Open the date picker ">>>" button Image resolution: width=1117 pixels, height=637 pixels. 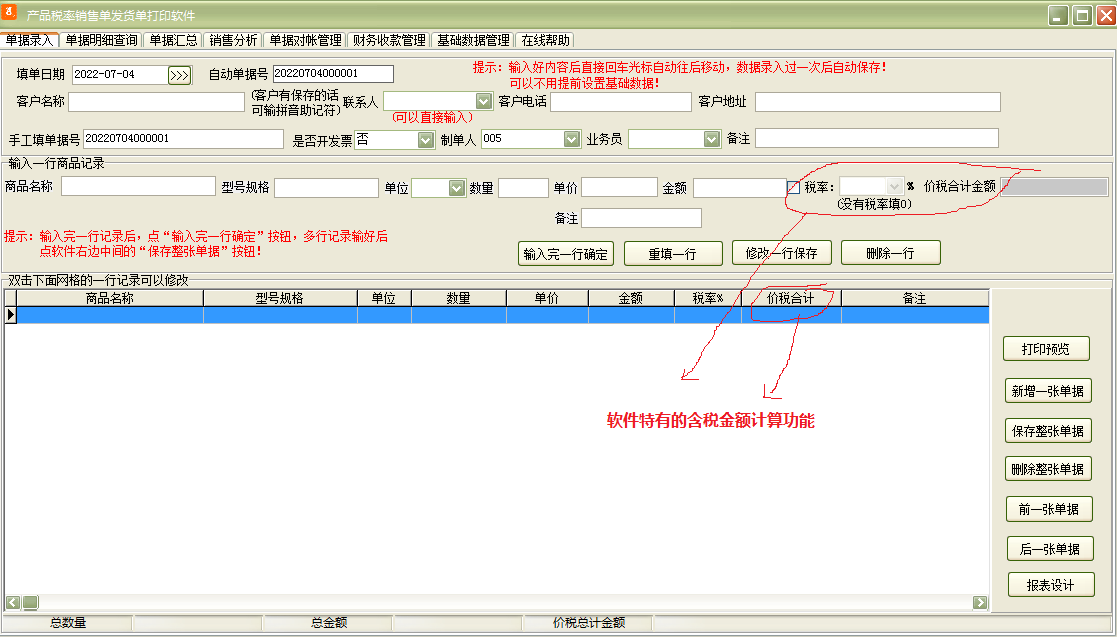pyautogui.click(x=180, y=75)
